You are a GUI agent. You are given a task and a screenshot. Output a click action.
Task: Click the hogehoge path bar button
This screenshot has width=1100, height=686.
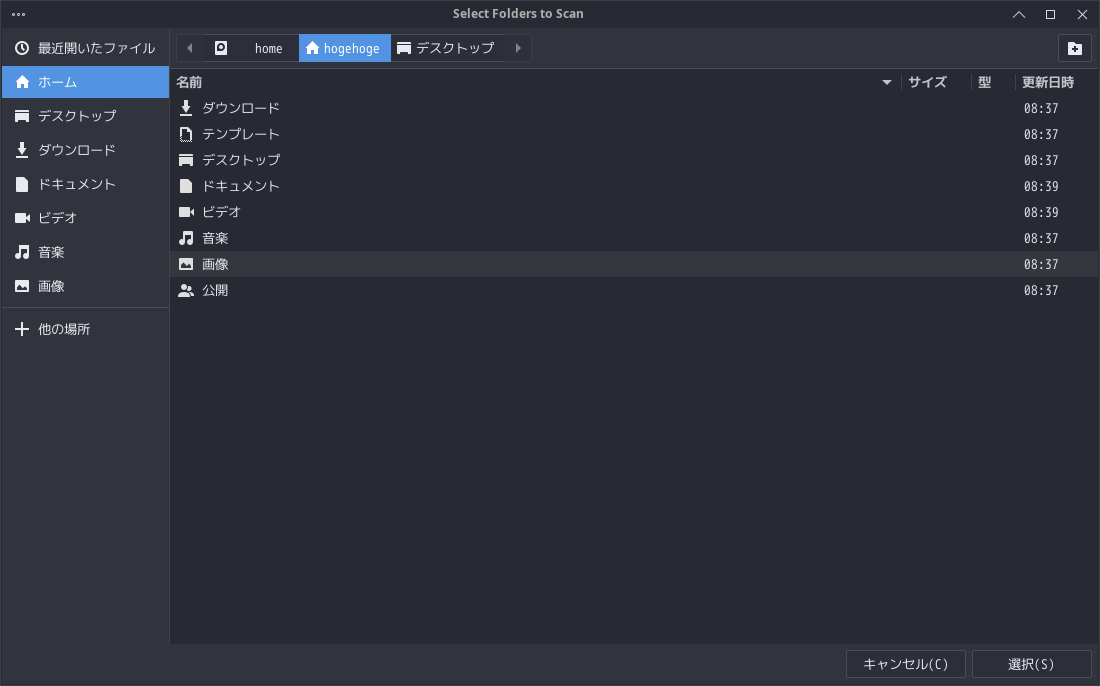(344, 48)
